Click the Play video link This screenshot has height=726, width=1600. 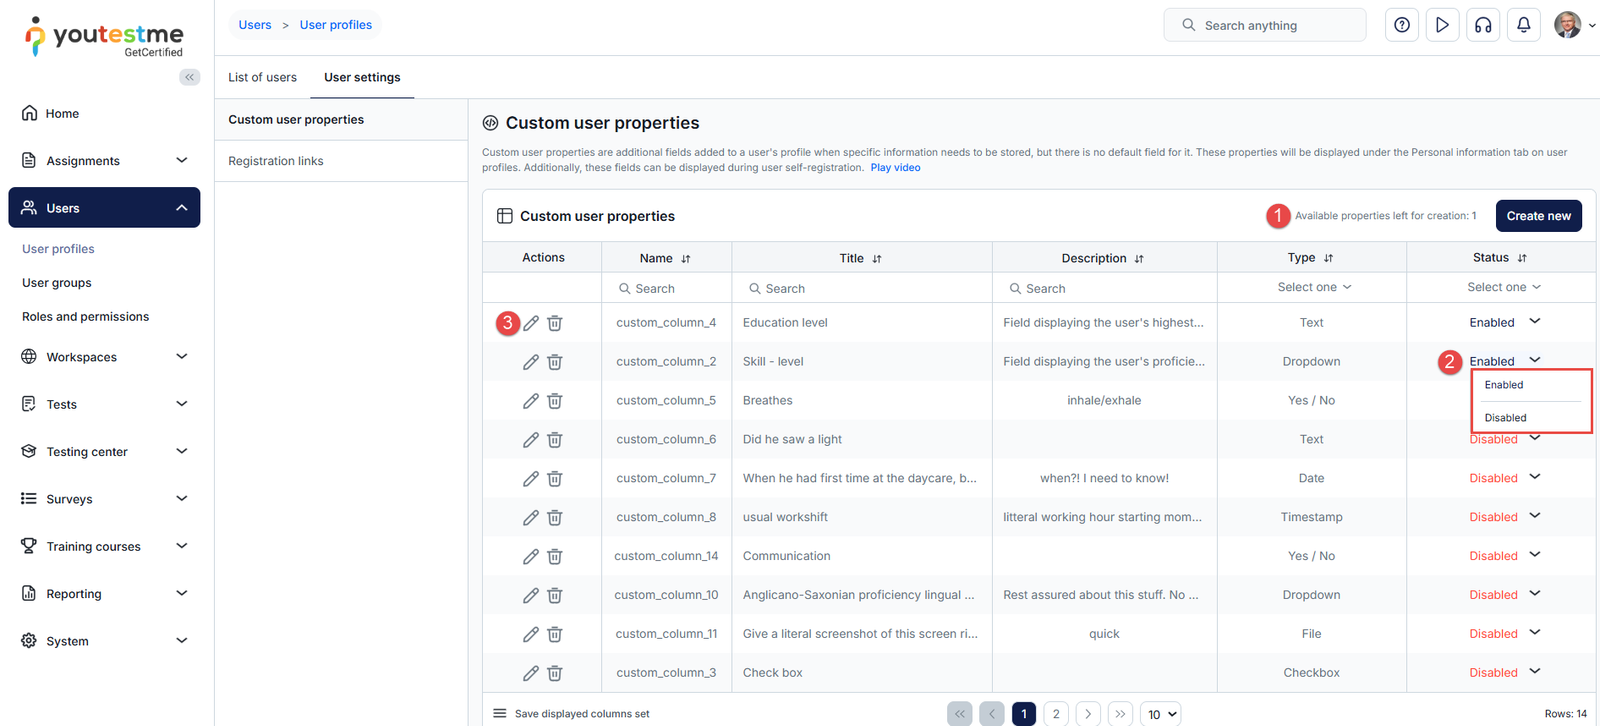point(895,168)
